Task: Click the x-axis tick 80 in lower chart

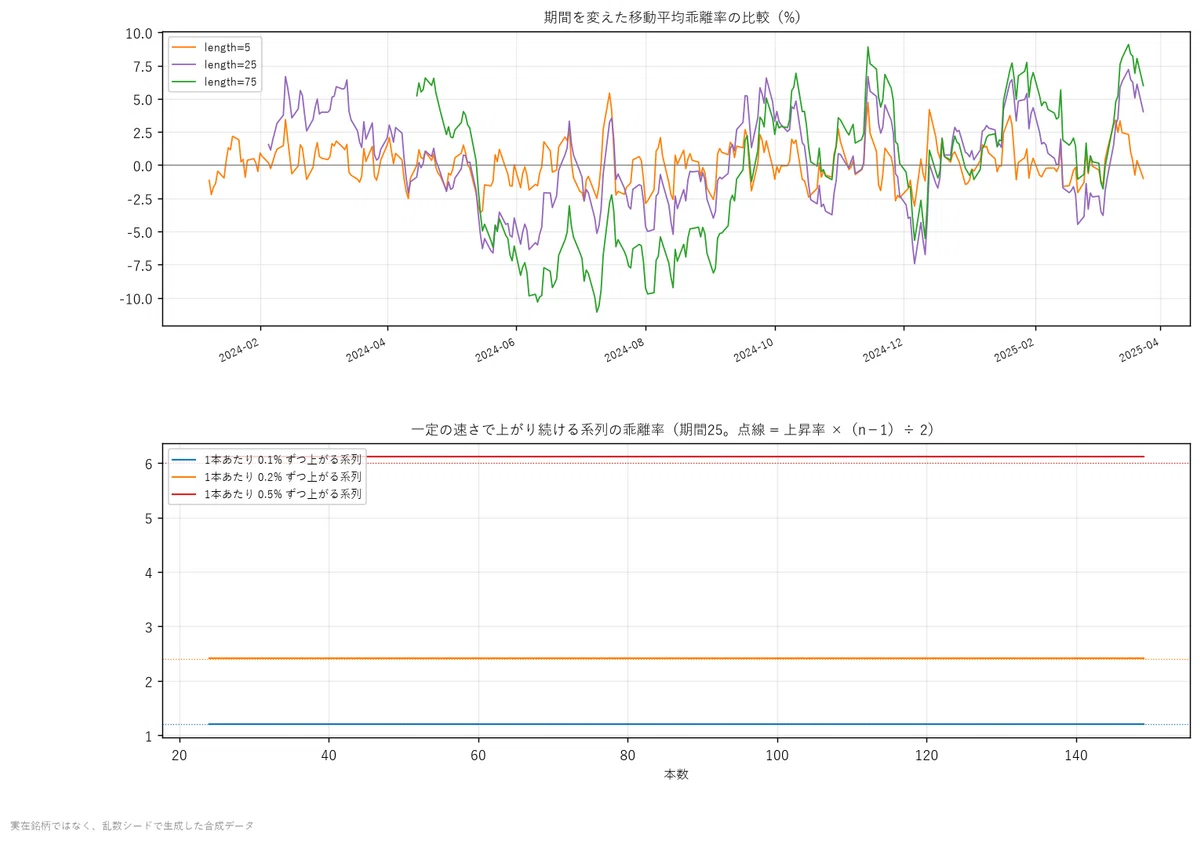Action: coord(627,754)
